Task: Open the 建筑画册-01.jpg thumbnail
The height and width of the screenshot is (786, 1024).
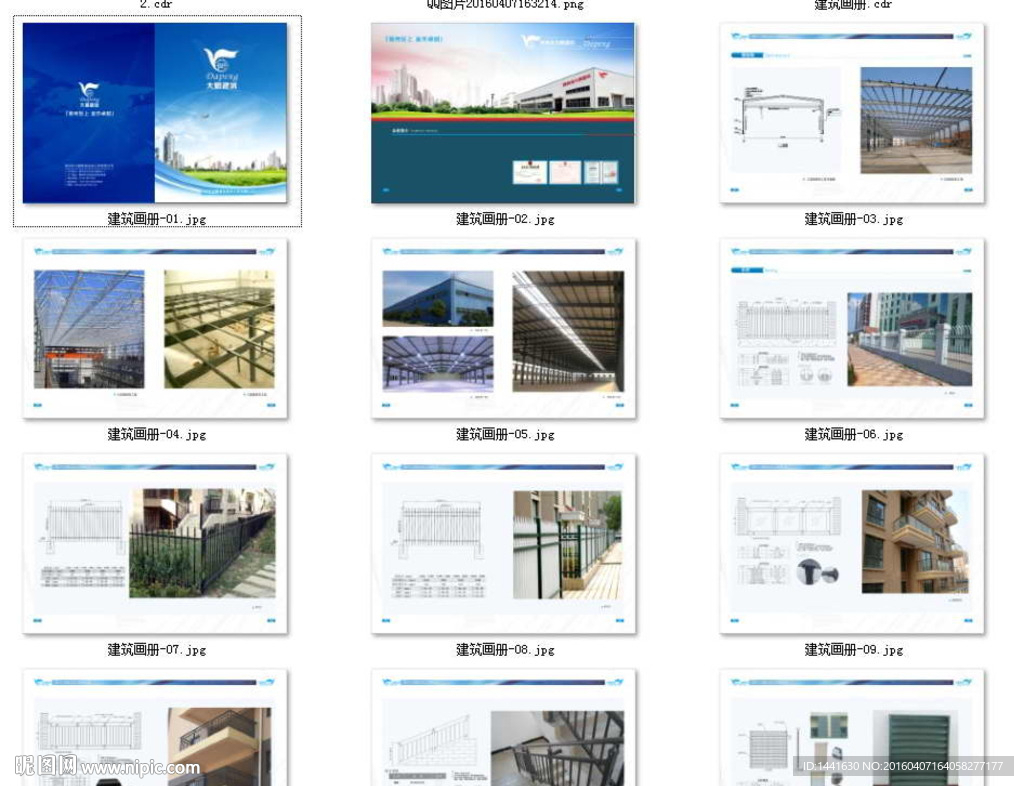Action: (x=156, y=114)
